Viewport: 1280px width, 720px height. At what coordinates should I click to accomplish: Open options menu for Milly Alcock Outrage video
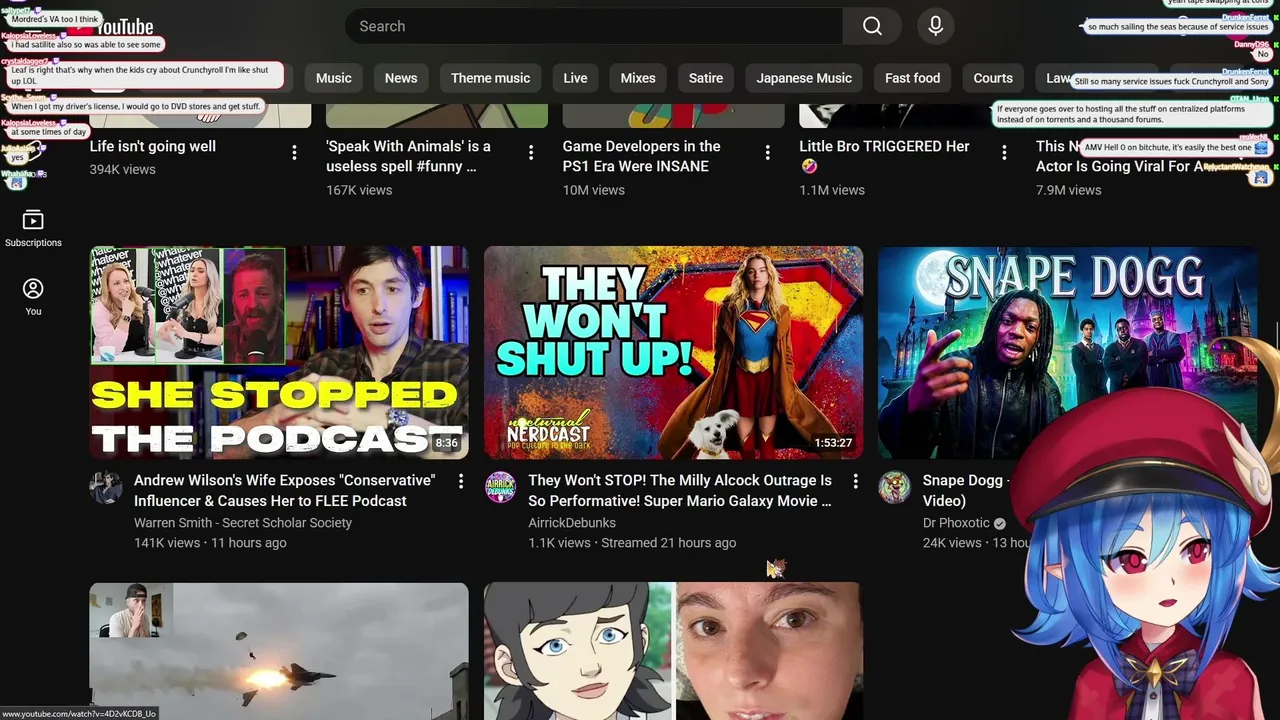855,482
